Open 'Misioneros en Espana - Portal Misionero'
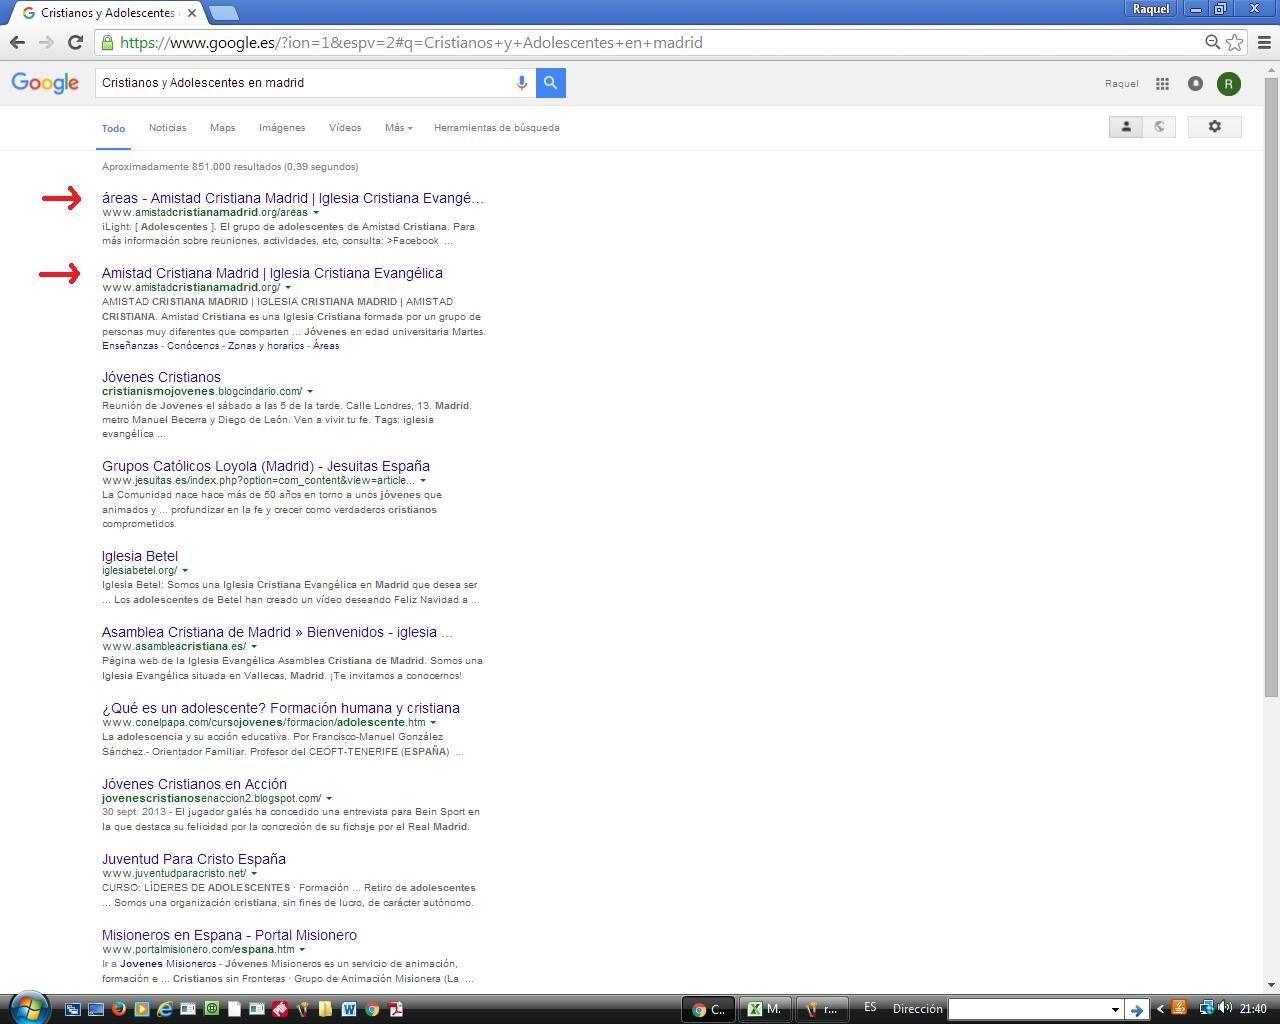The height and width of the screenshot is (1024, 1280). coord(229,935)
